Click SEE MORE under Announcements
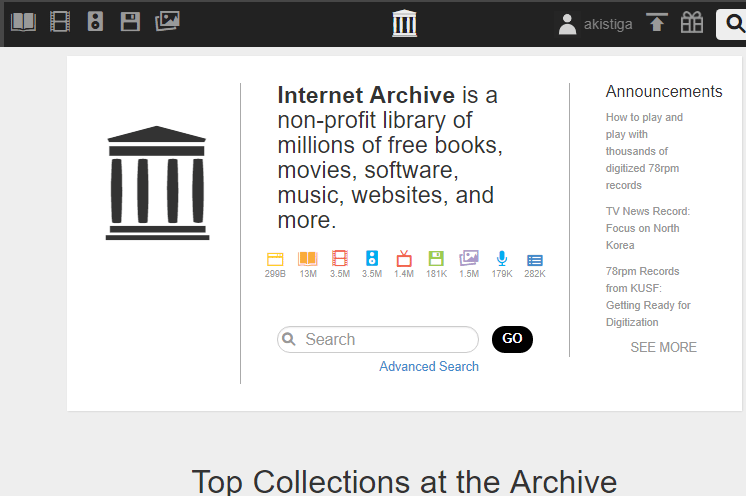The width and height of the screenshot is (746, 496). (x=663, y=348)
